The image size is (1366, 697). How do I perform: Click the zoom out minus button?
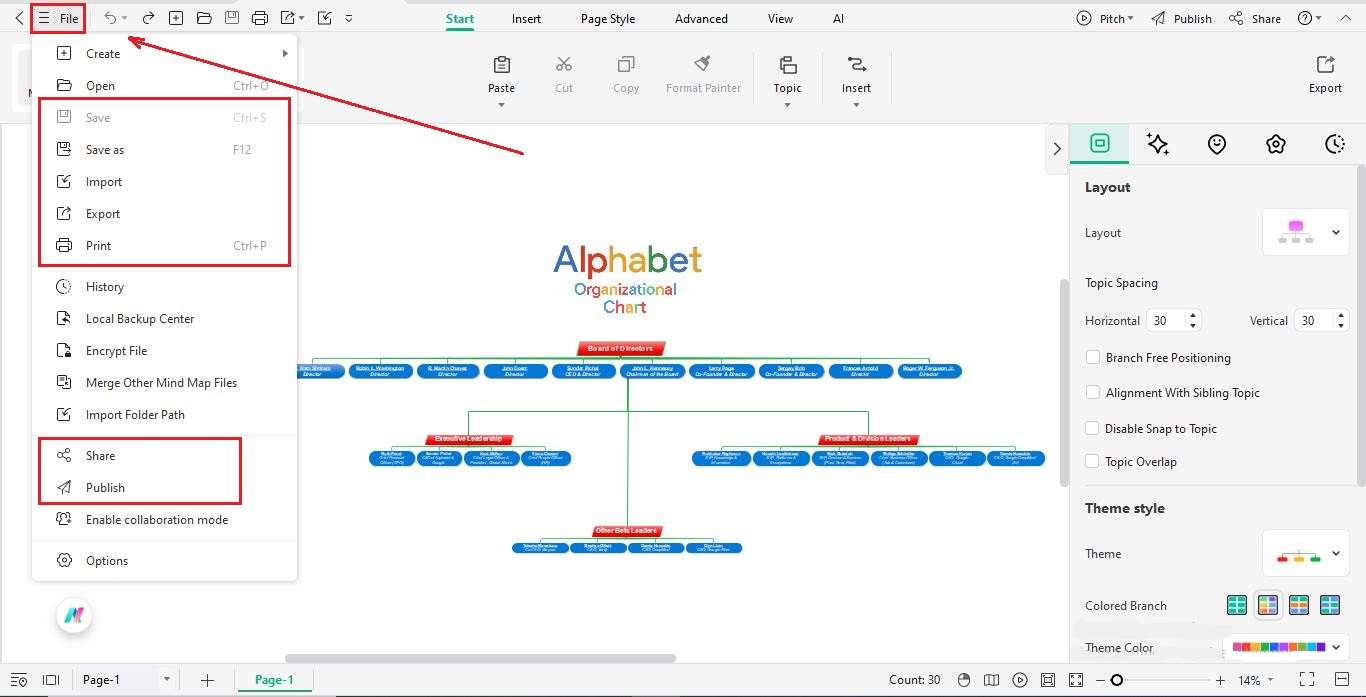1100,680
